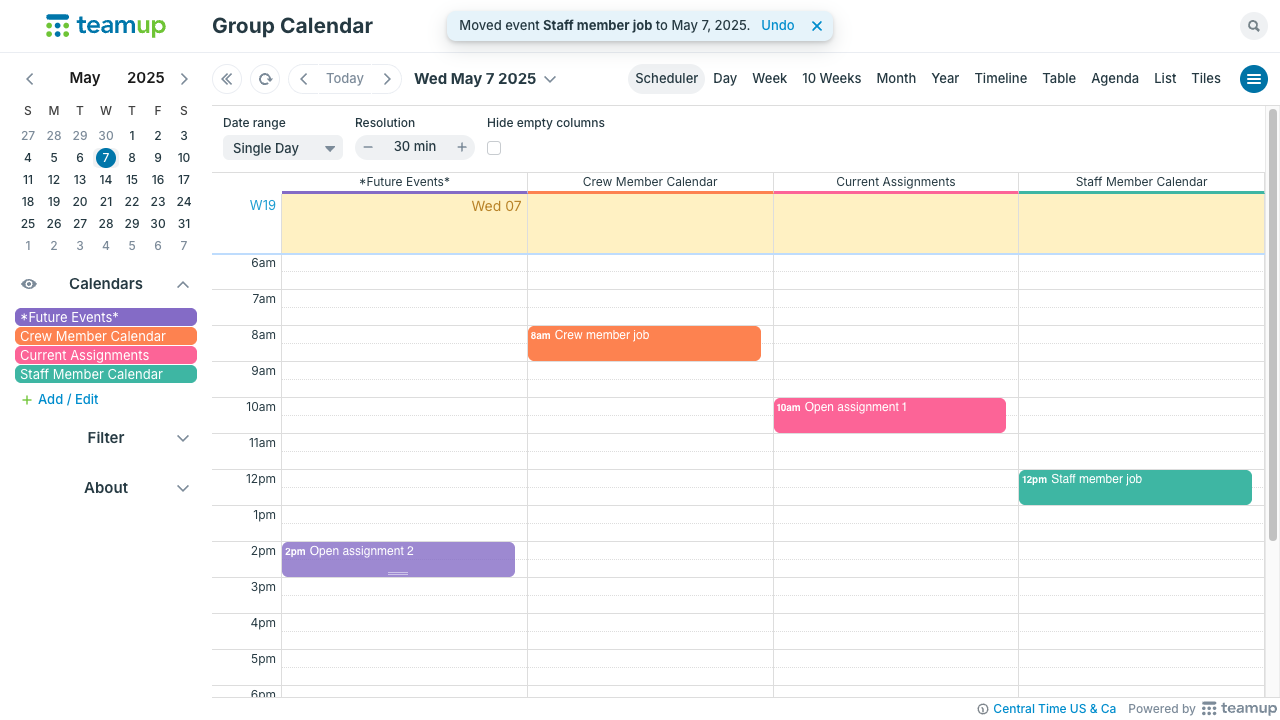This screenshot has width=1280, height=720.
Task: Toggle the Hide empty columns checkbox
Action: (494, 148)
